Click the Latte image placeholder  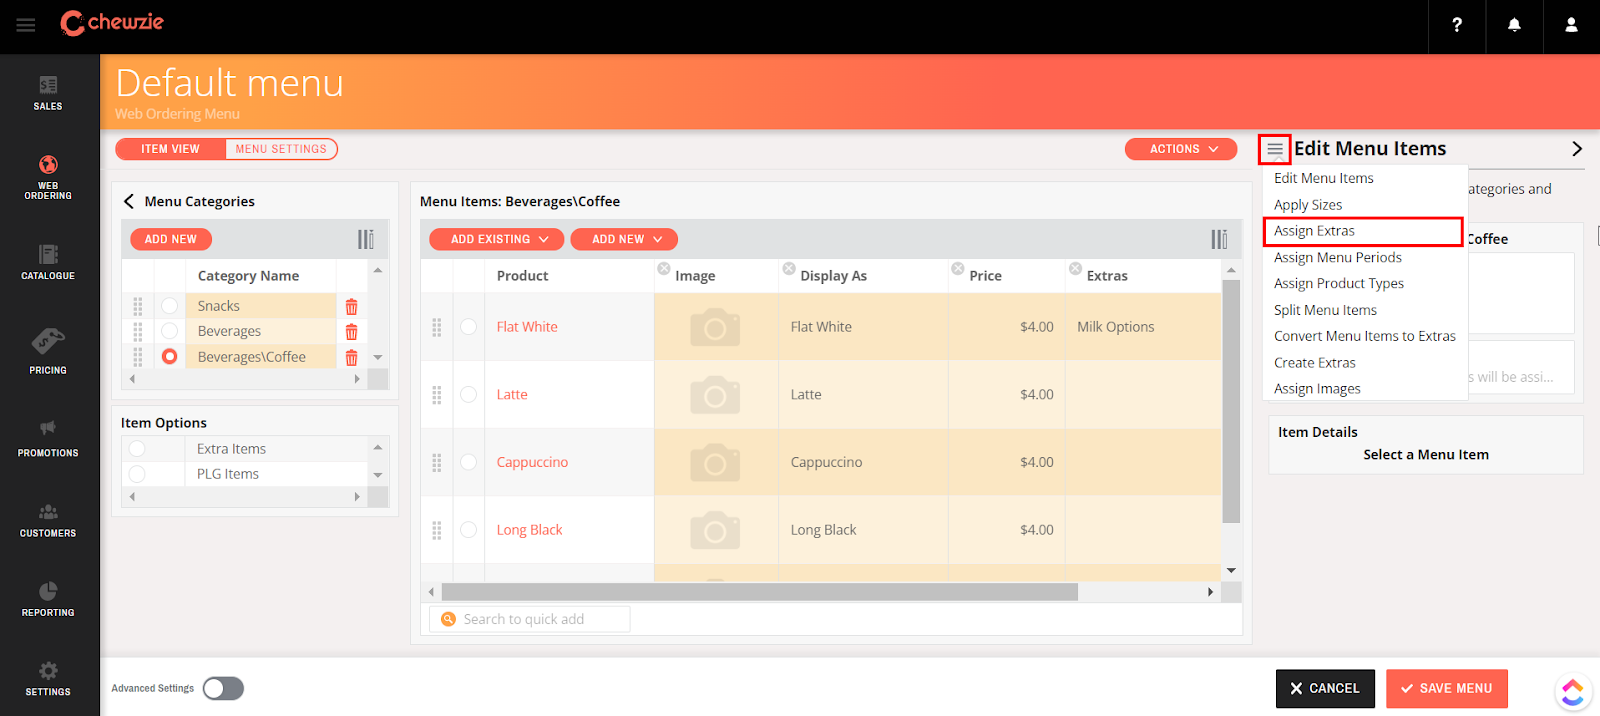pyautogui.click(x=715, y=395)
